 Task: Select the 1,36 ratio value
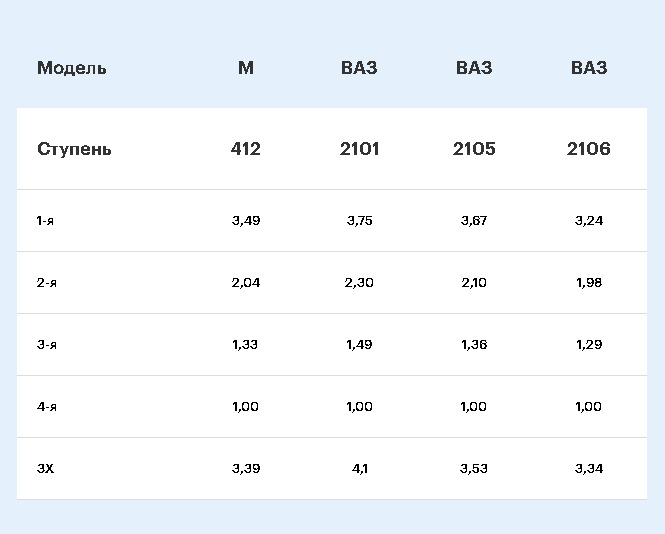click(x=474, y=344)
